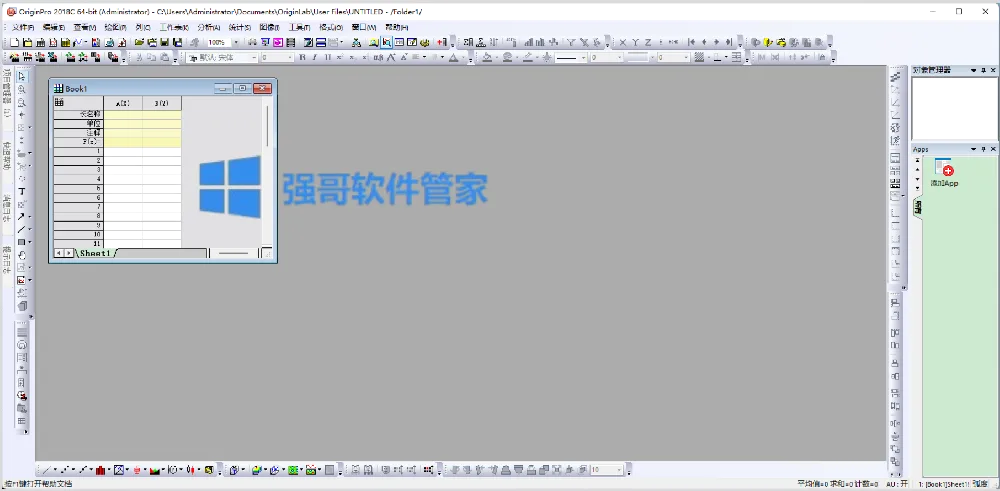The height and width of the screenshot is (491, 1000).
Task: Open the 分析(A) menu
Action: pyautogui.click(x=209, y=27)
